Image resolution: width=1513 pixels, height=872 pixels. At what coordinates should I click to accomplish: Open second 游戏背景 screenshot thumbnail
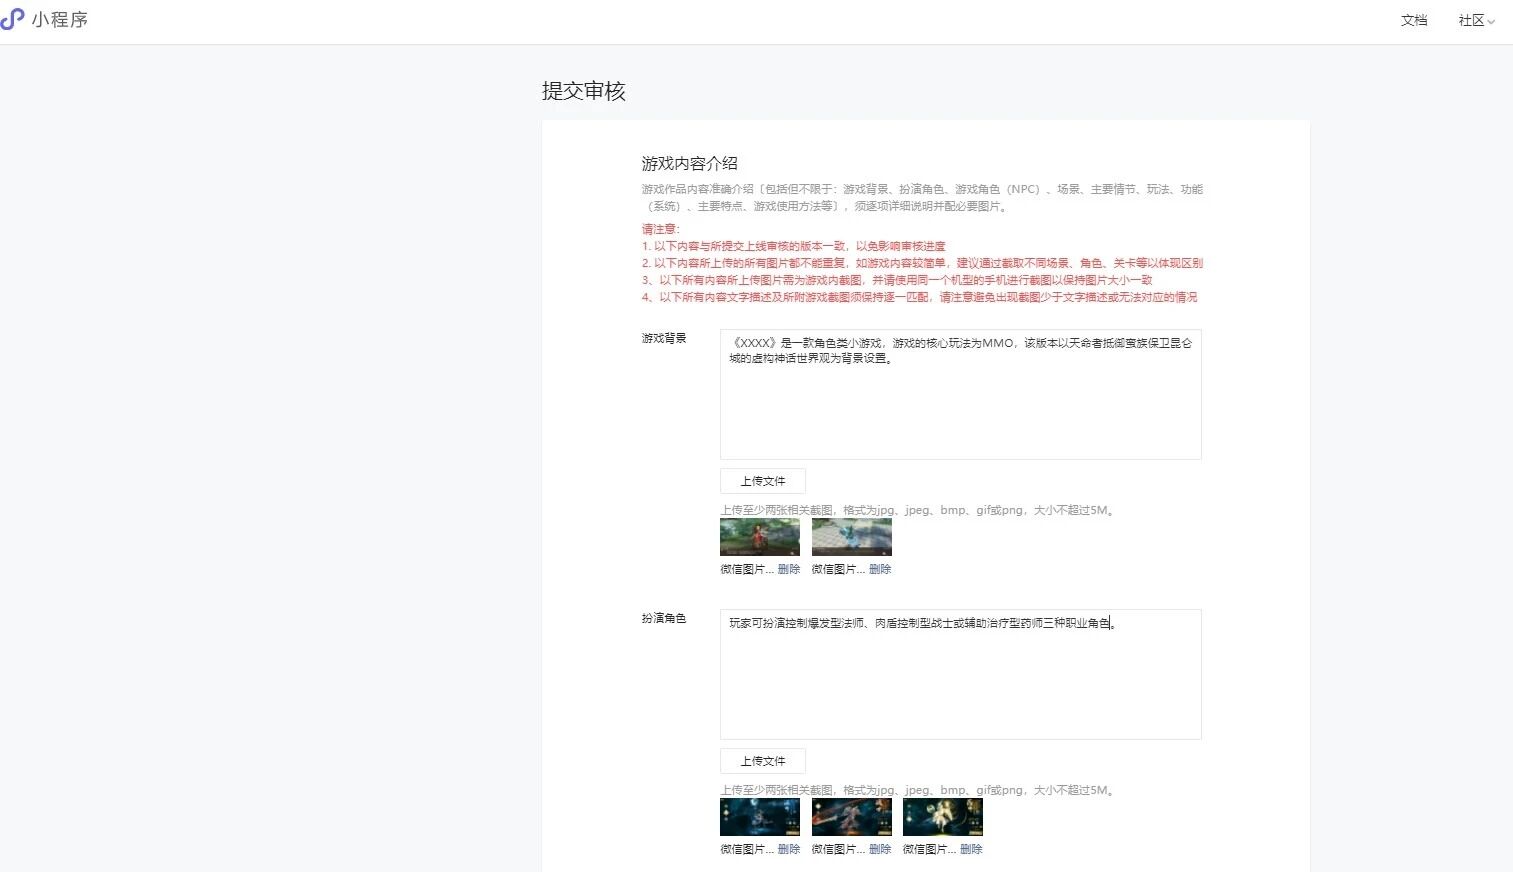tap(851, 537)
